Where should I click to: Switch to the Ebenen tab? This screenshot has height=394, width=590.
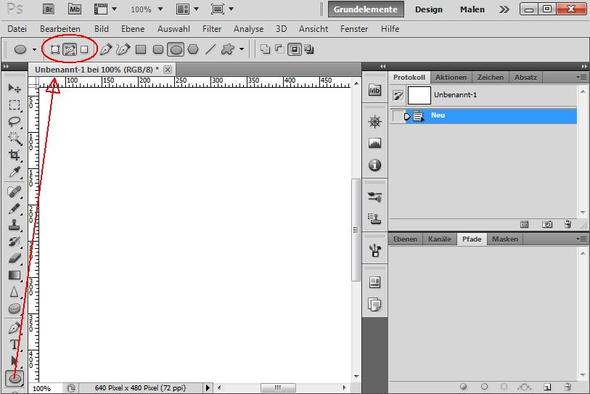[405, 239]
